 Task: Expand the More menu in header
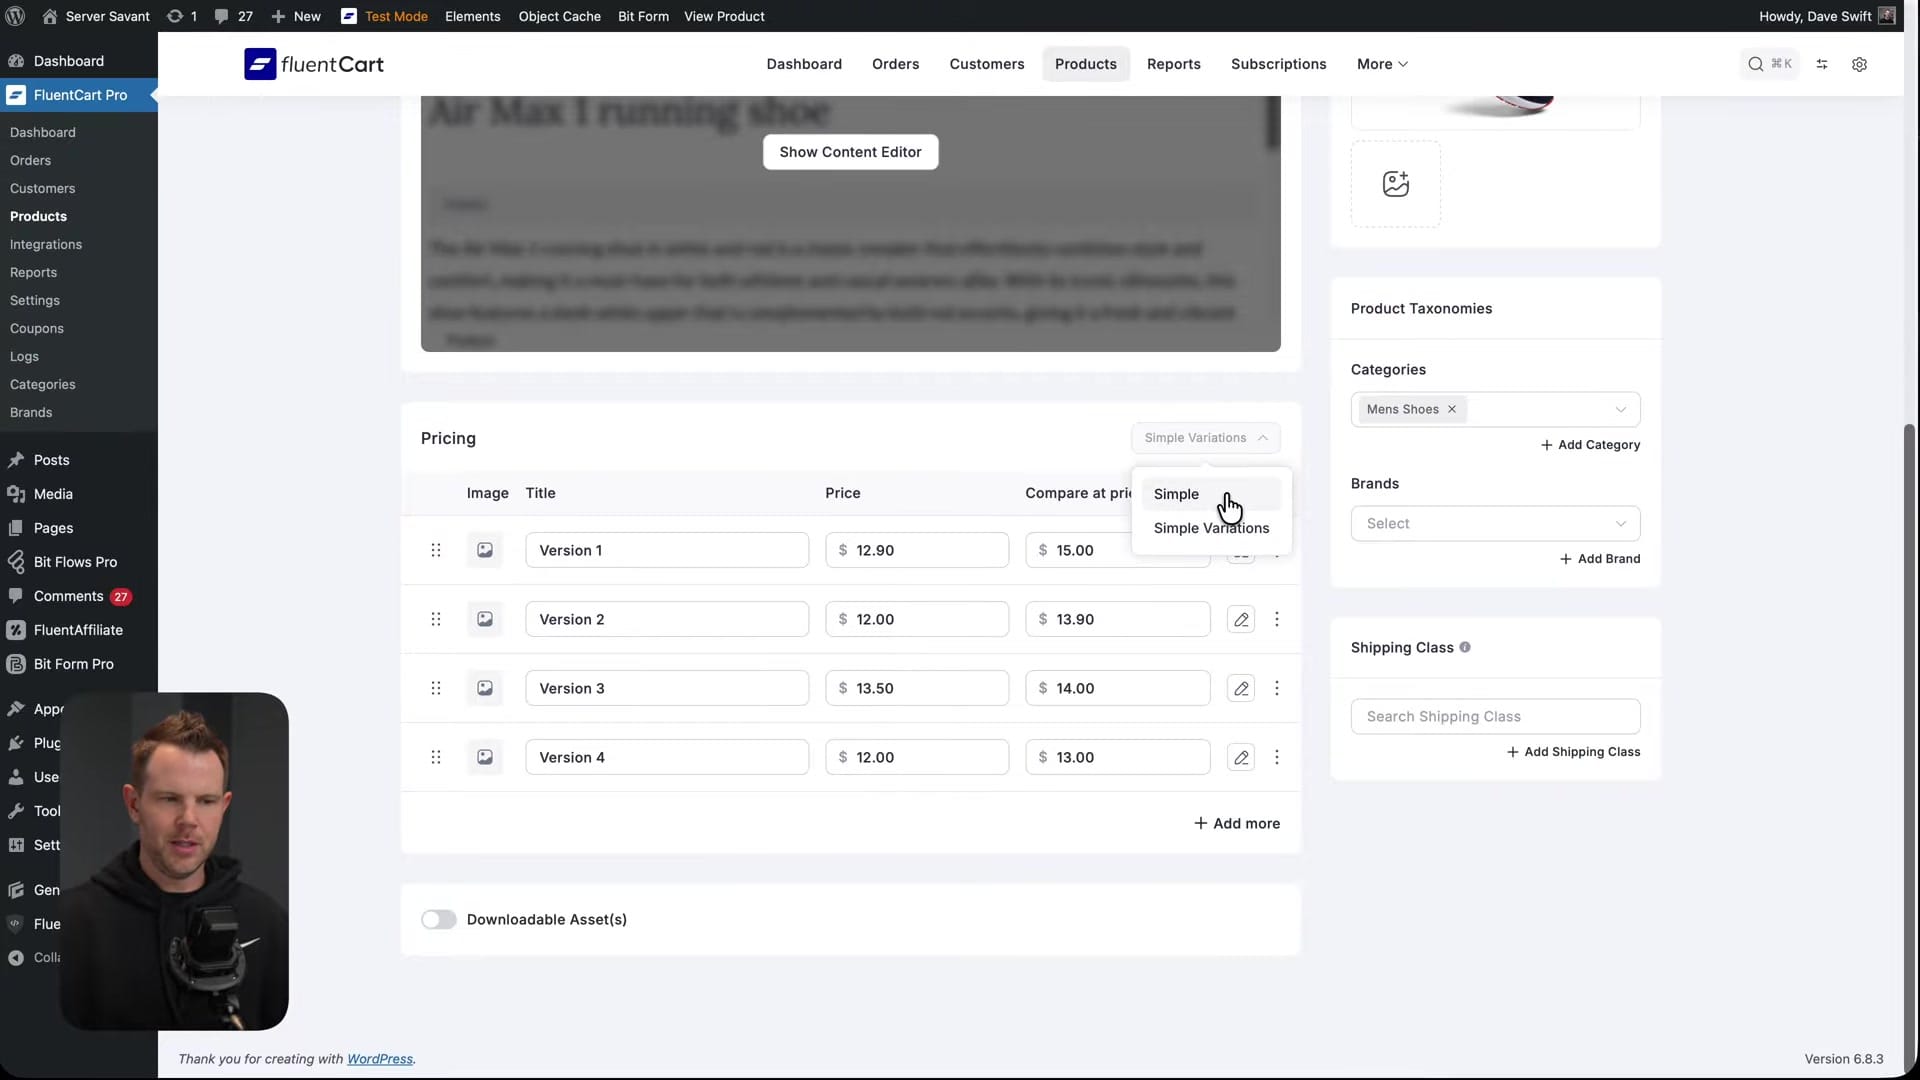point(1382,64)
